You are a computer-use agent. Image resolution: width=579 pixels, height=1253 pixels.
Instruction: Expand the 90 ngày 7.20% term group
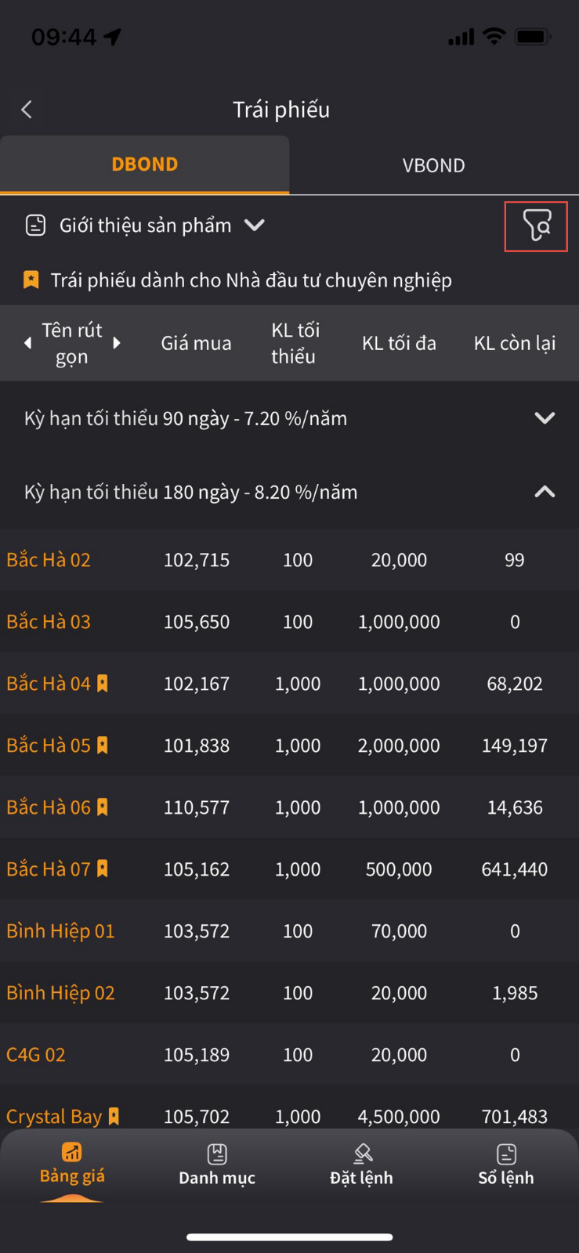coord(289,418)
